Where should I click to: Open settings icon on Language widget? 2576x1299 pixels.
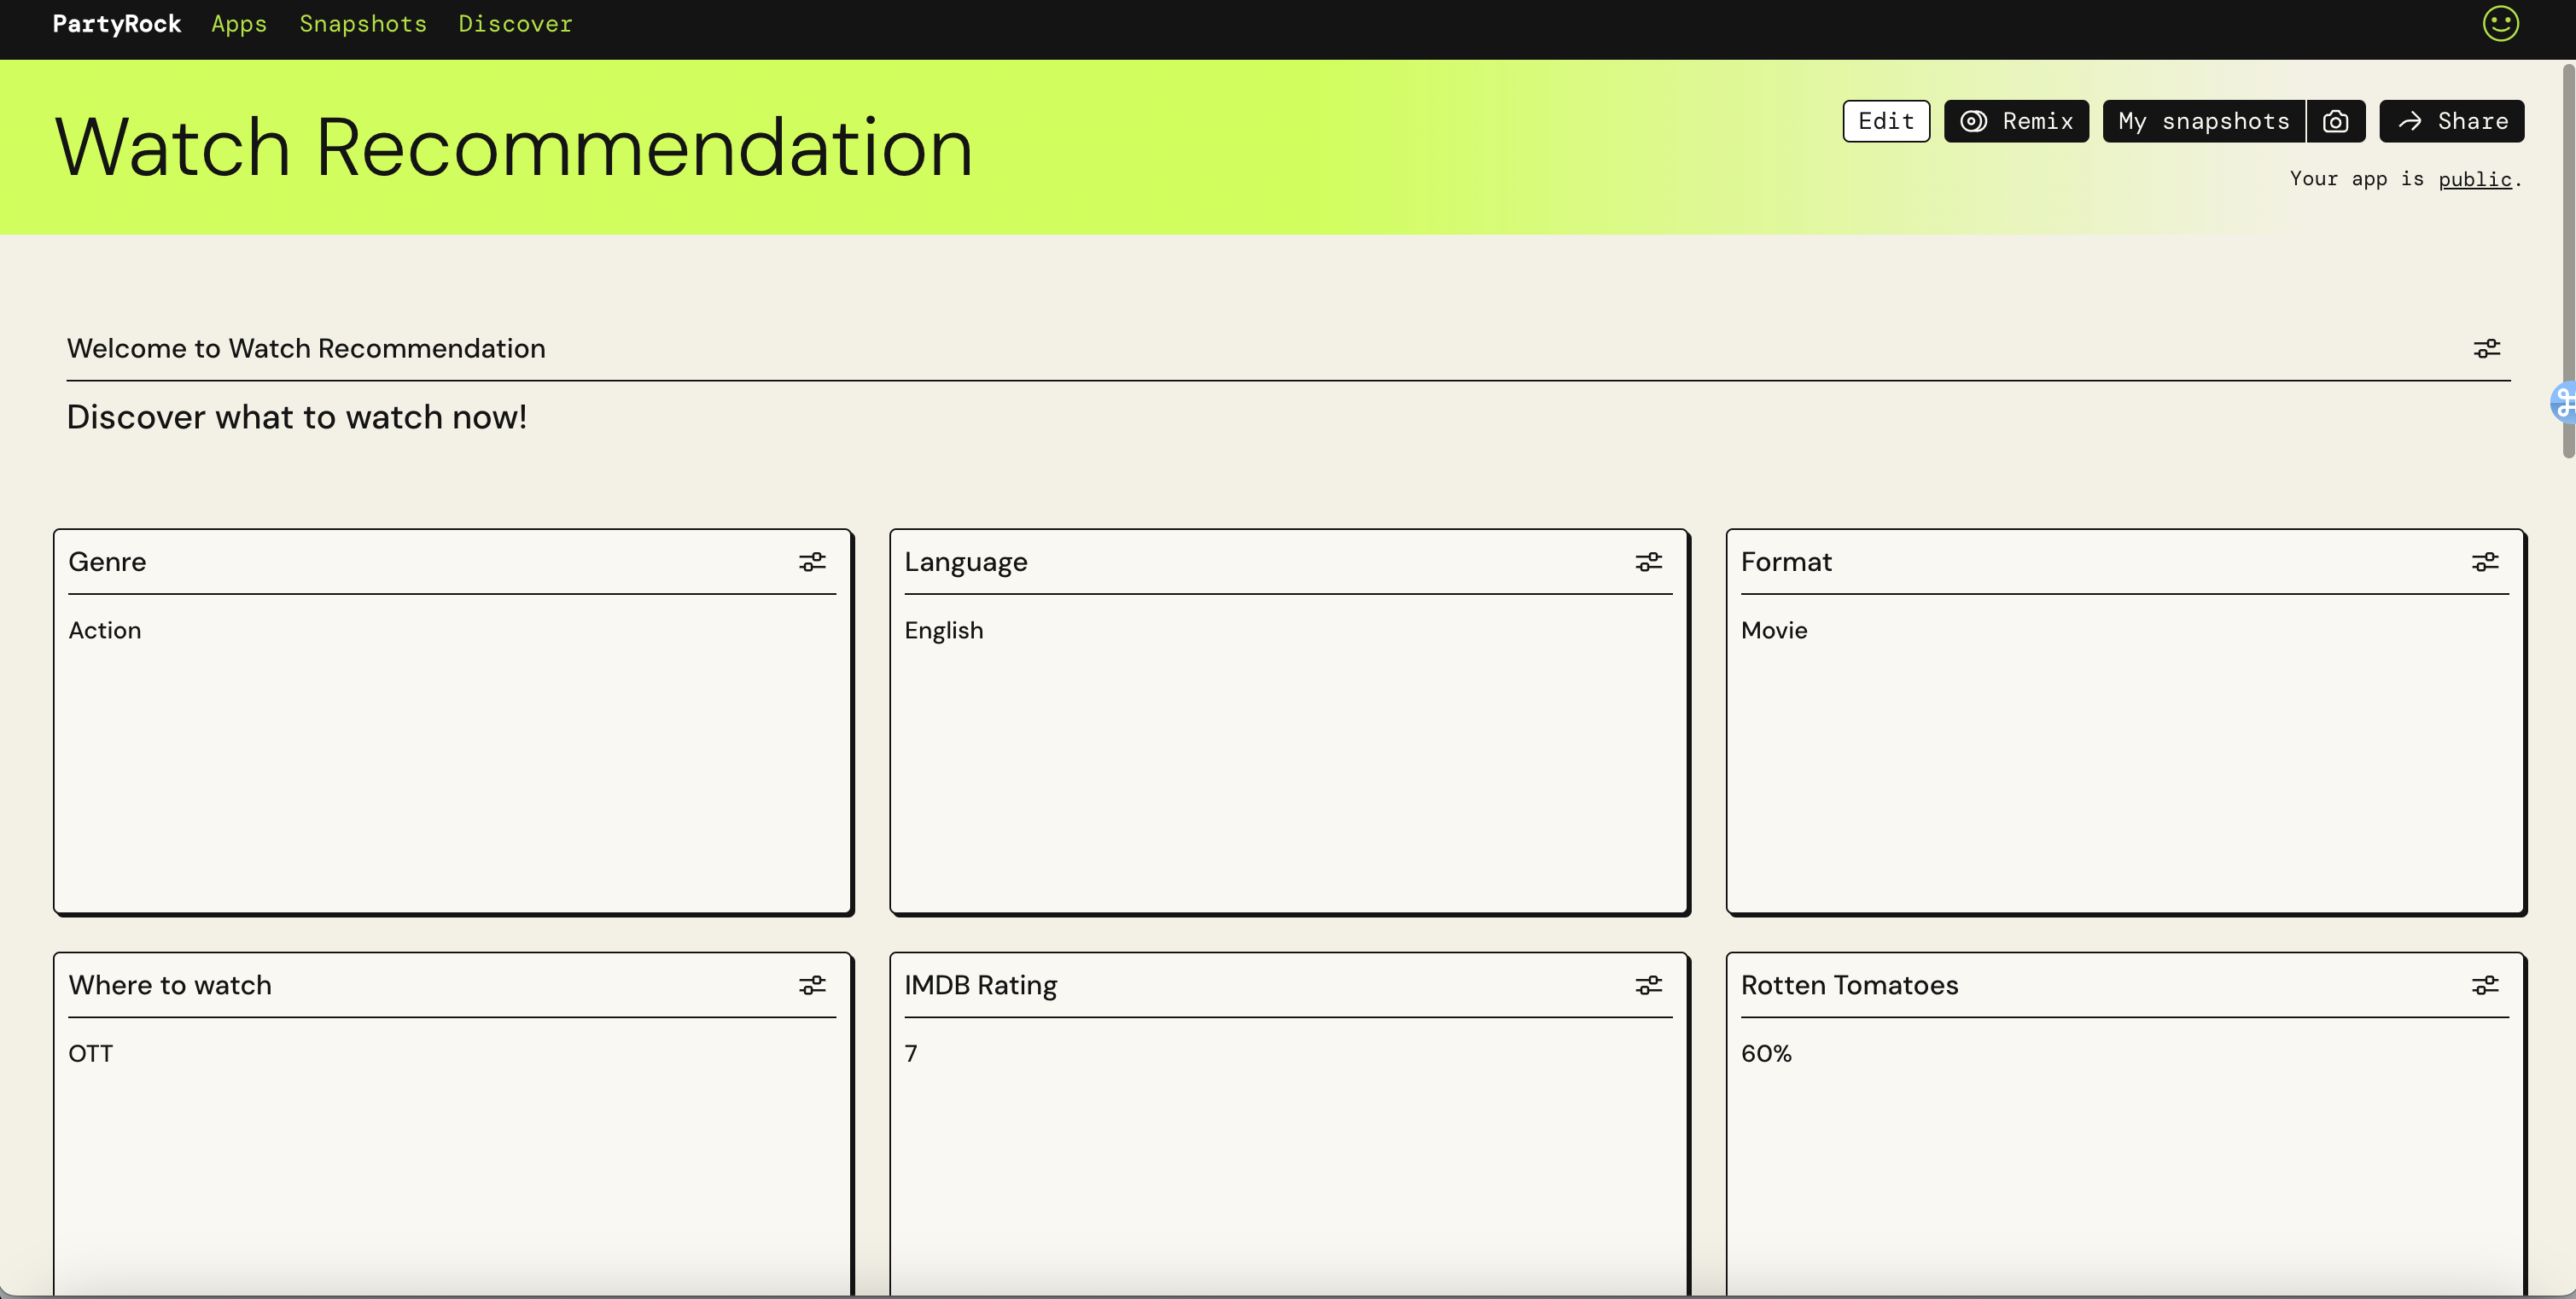1648,562
